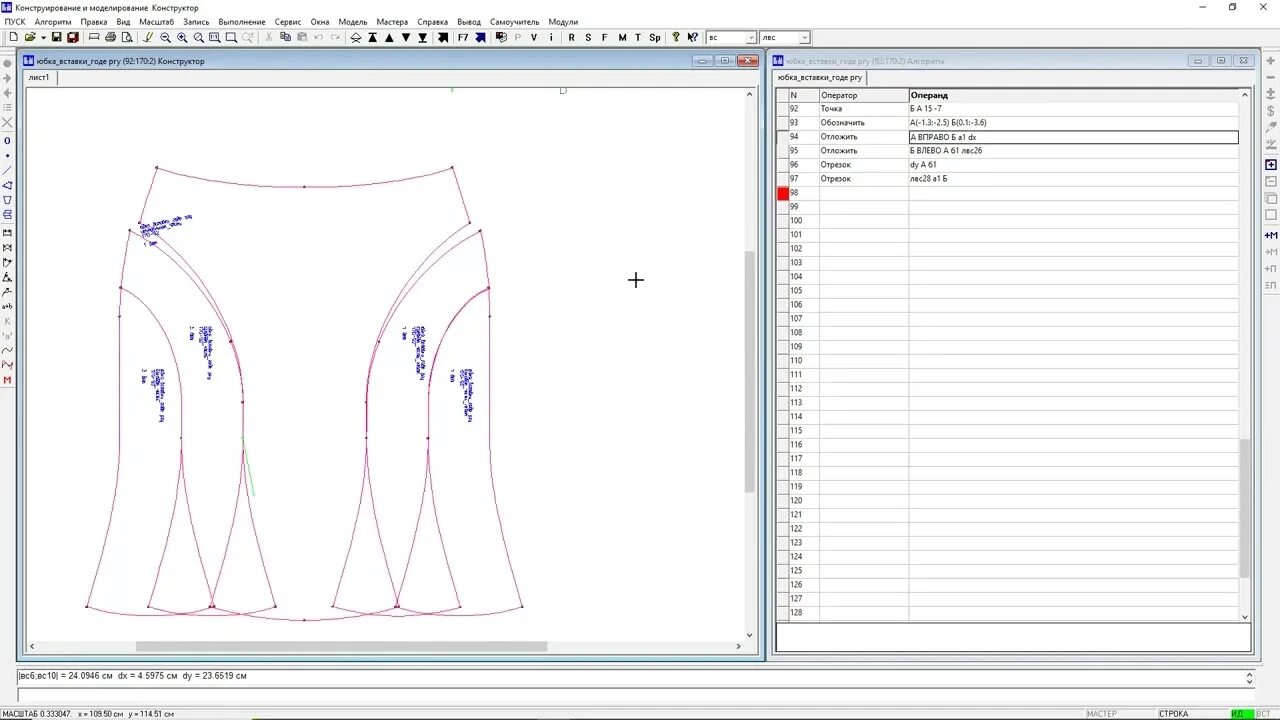This screenshot has height=720, width=1280.
Task: Open file using the folder icon
Action: [29, 37]
